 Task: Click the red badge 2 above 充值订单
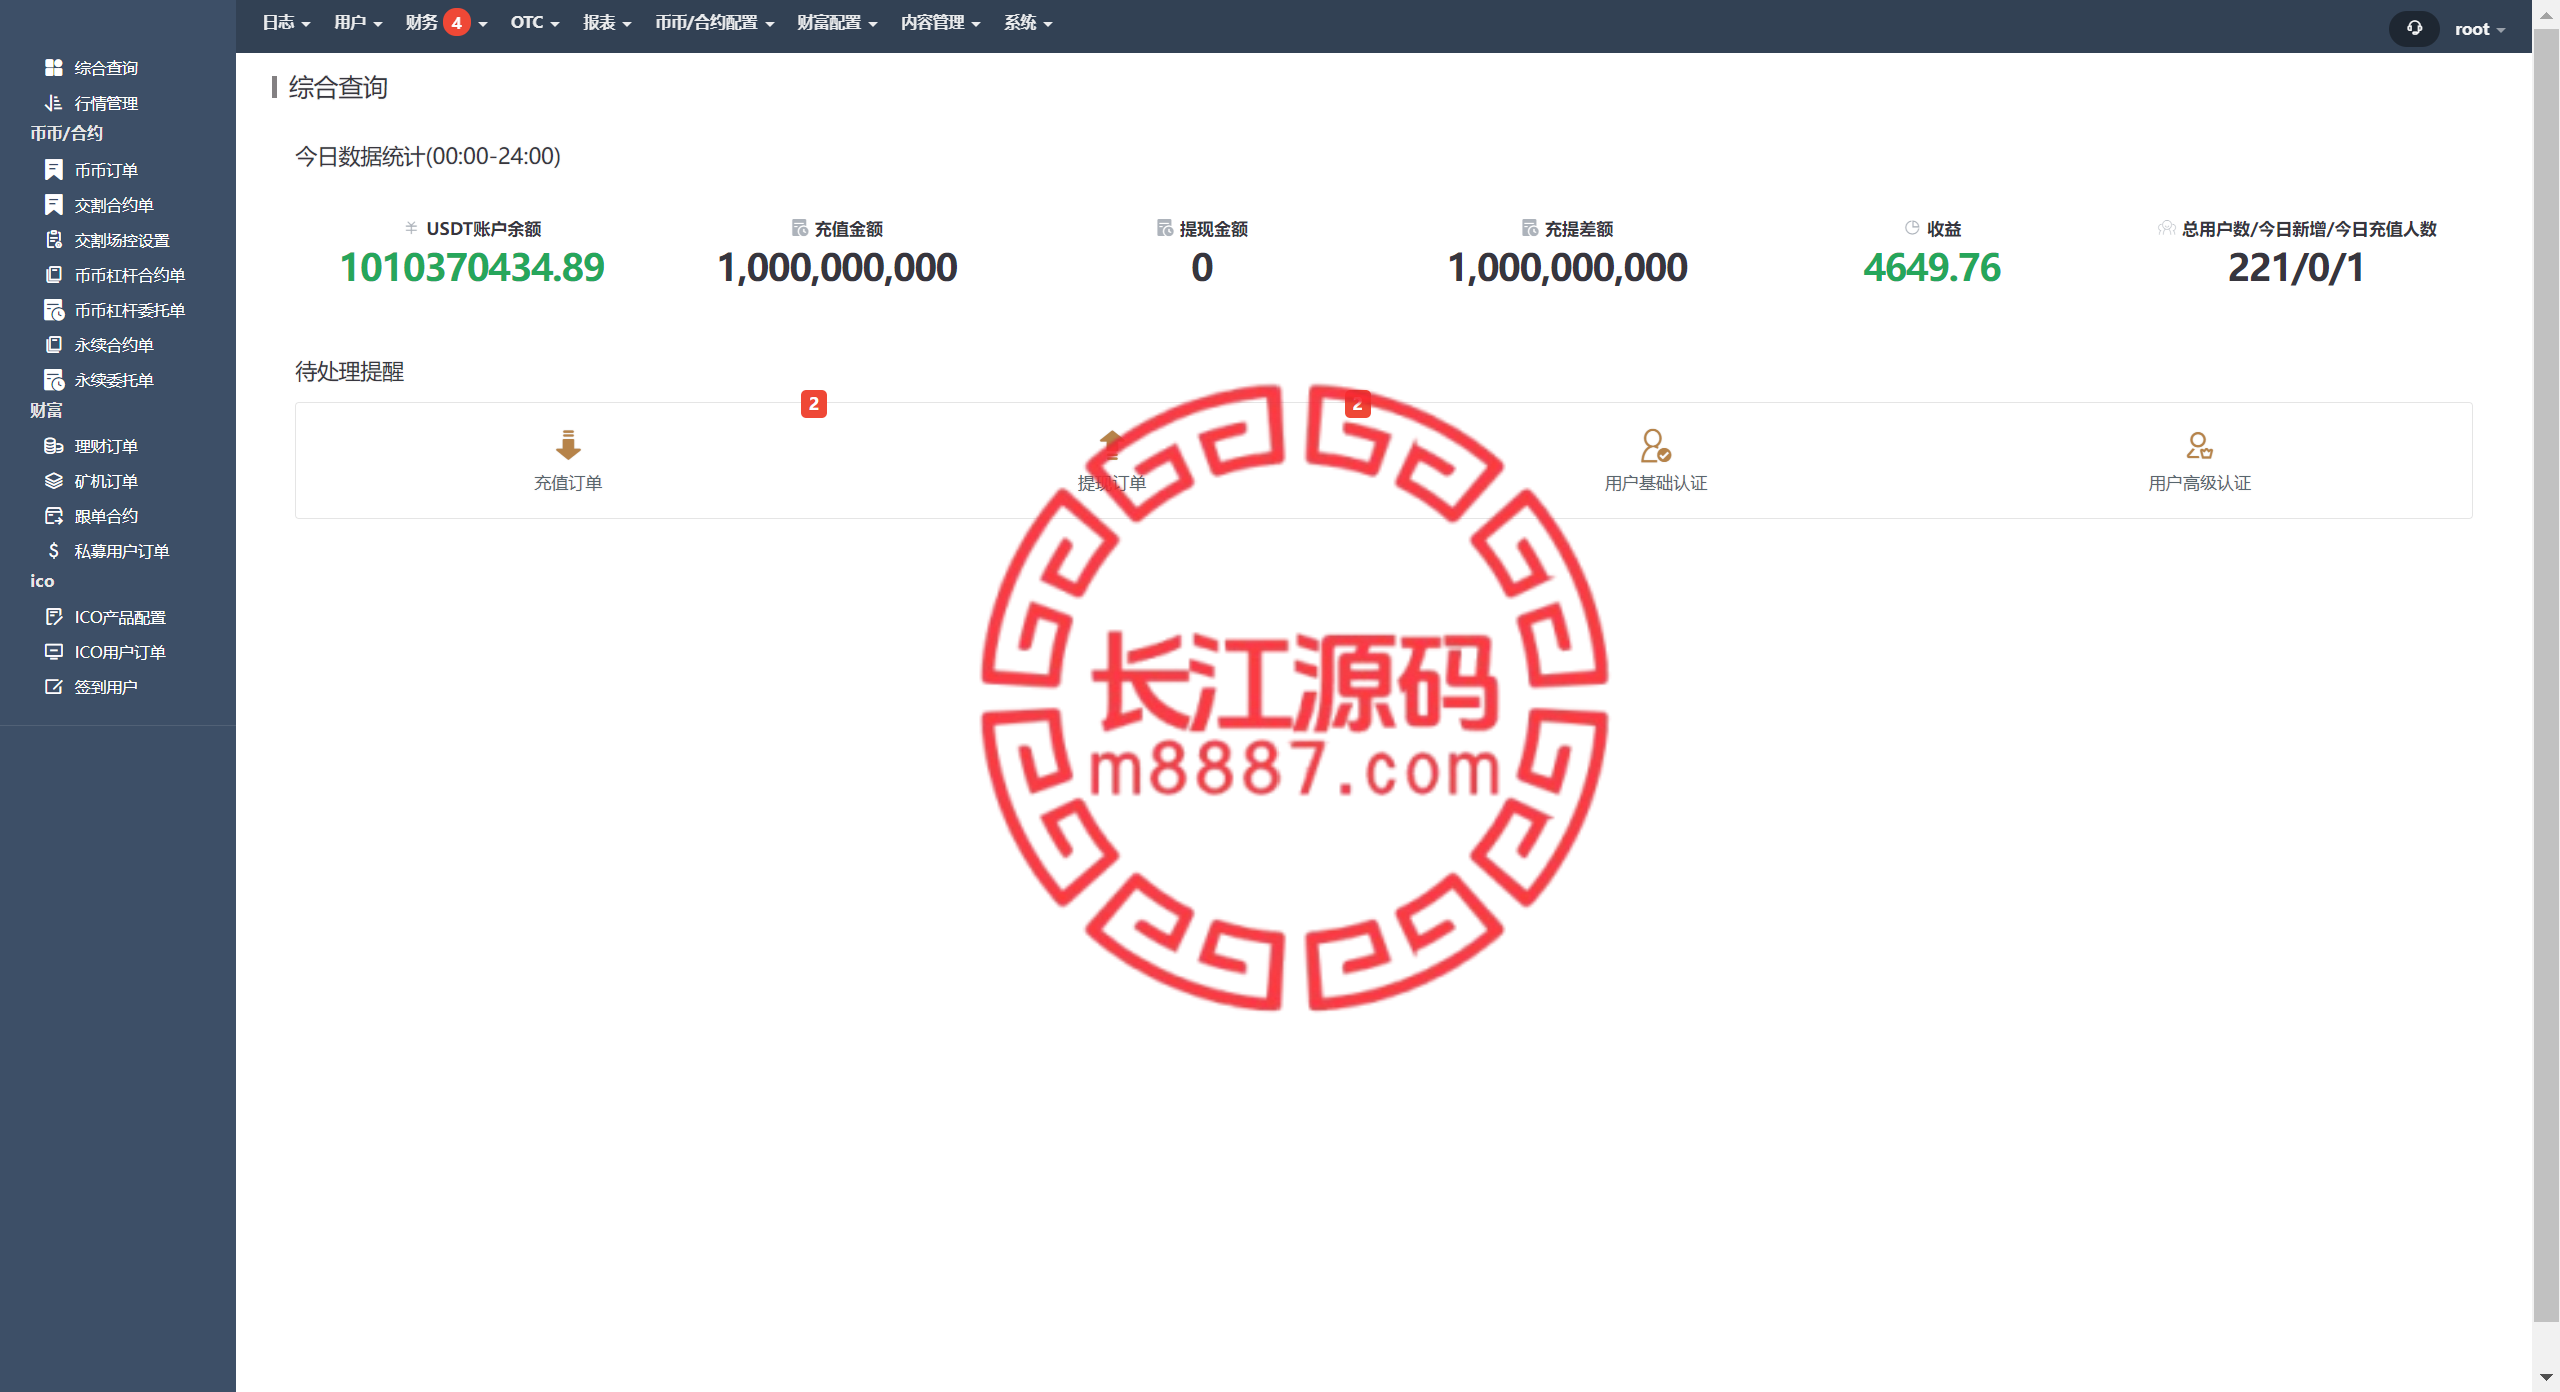(814, 404)
